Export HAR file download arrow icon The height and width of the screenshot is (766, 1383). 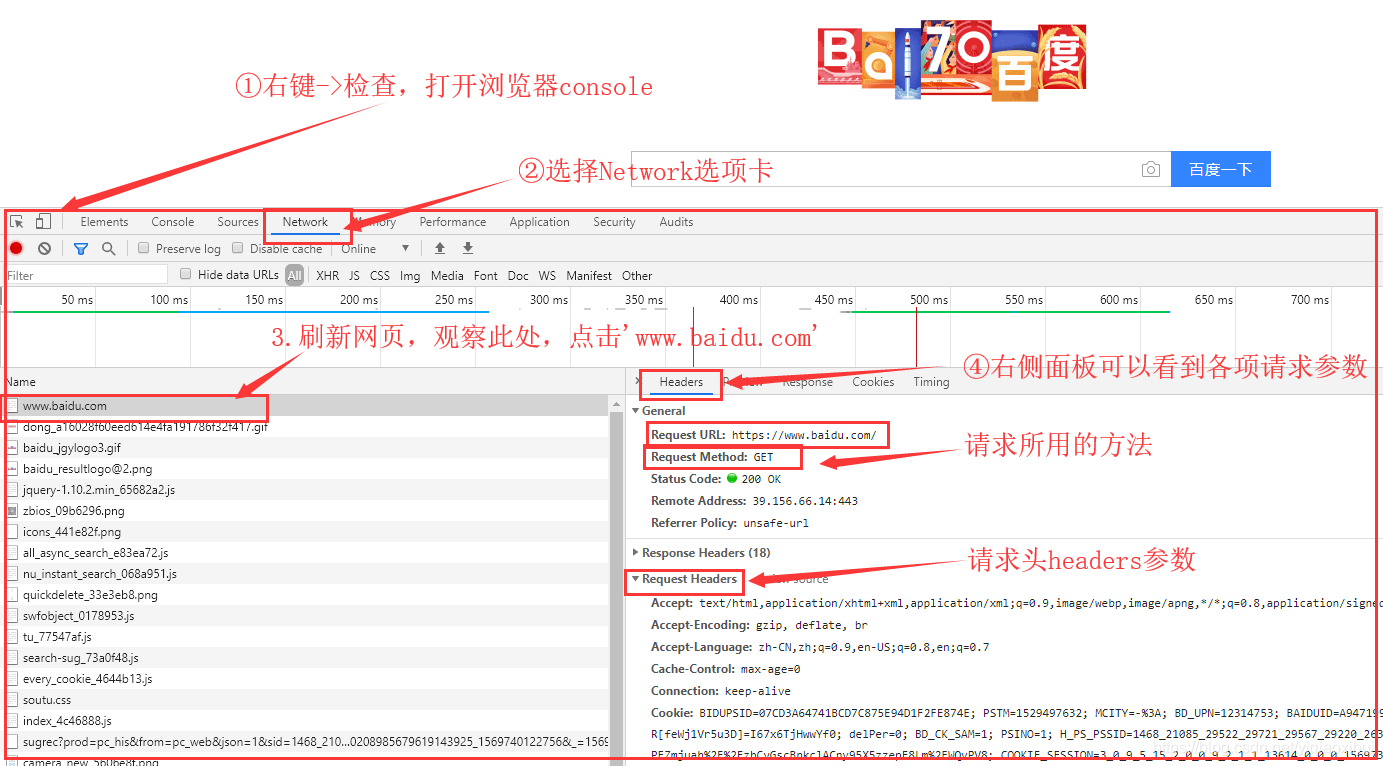(x=467, y=248)
